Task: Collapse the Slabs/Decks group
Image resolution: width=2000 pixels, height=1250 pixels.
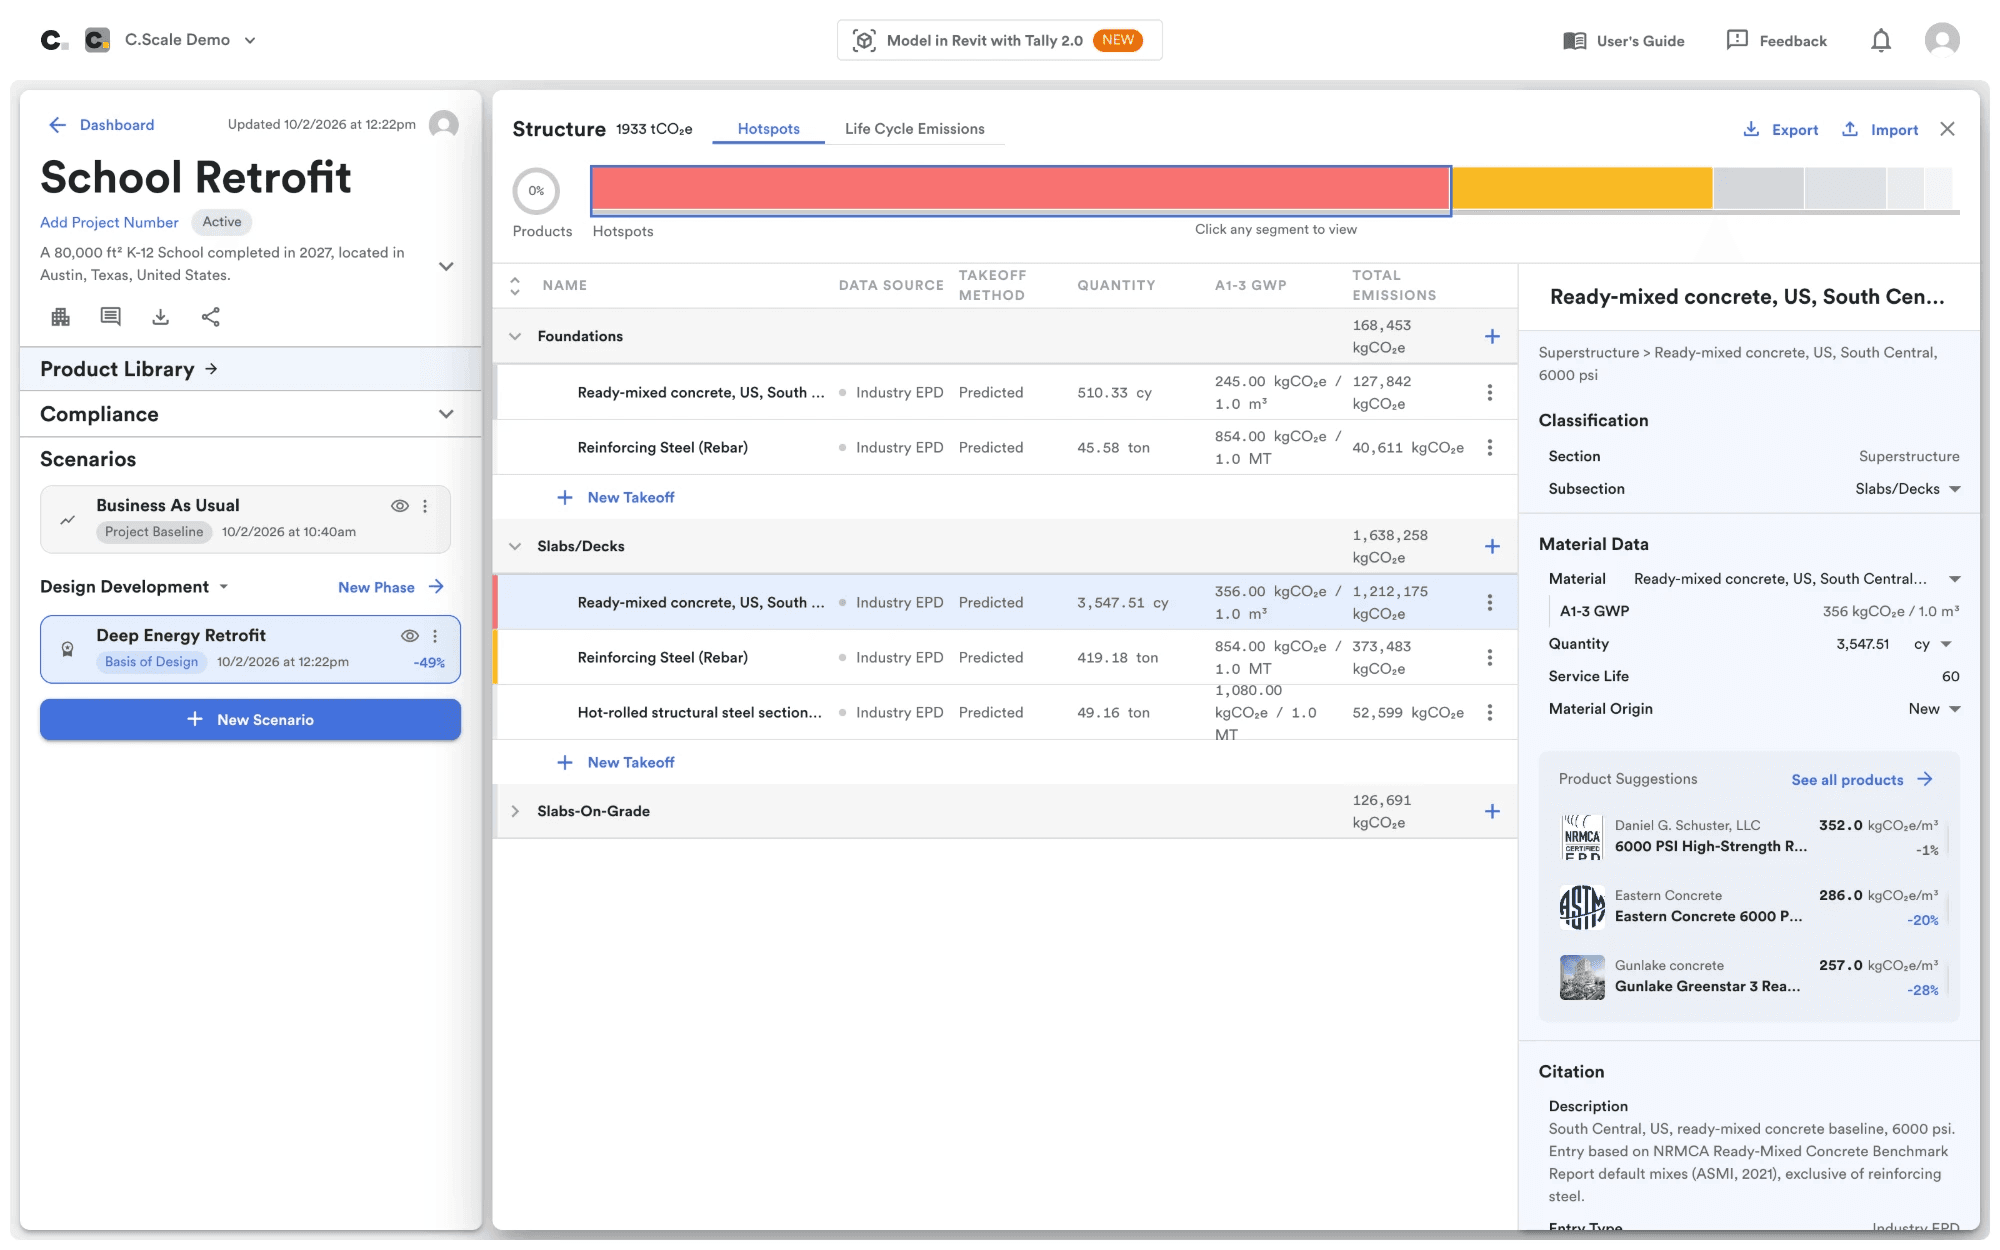Action: (515, 546)
